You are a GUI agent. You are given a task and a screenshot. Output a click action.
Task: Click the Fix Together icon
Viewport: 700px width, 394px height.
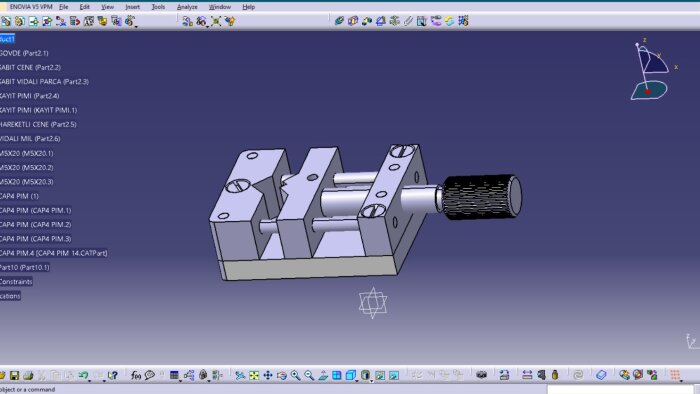point(408,21)
